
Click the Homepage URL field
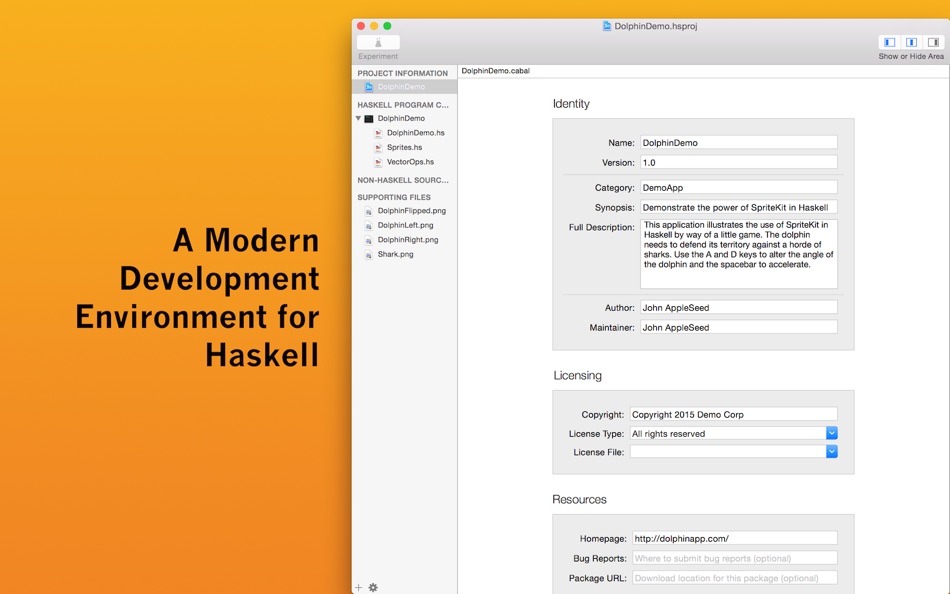click(x=735, y=538)
